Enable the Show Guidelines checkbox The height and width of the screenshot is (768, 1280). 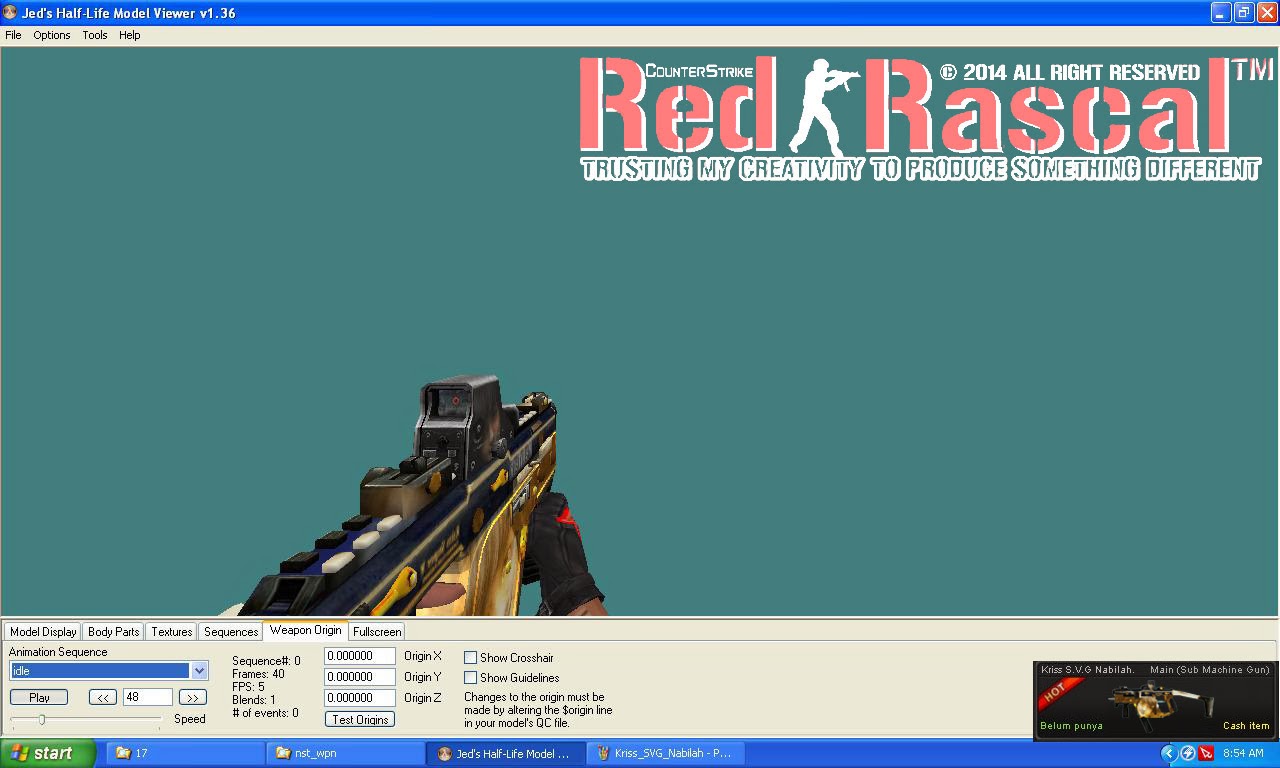[470, 678]
